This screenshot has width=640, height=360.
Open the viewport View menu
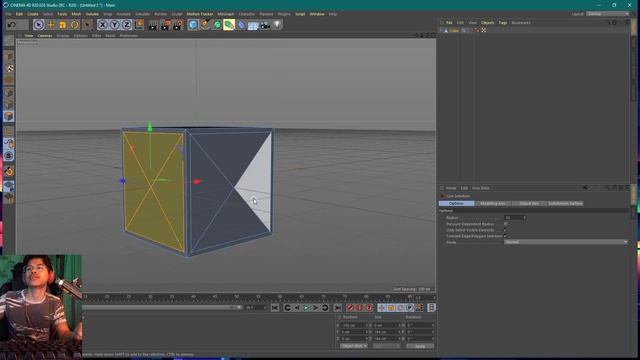coord(29,36)
